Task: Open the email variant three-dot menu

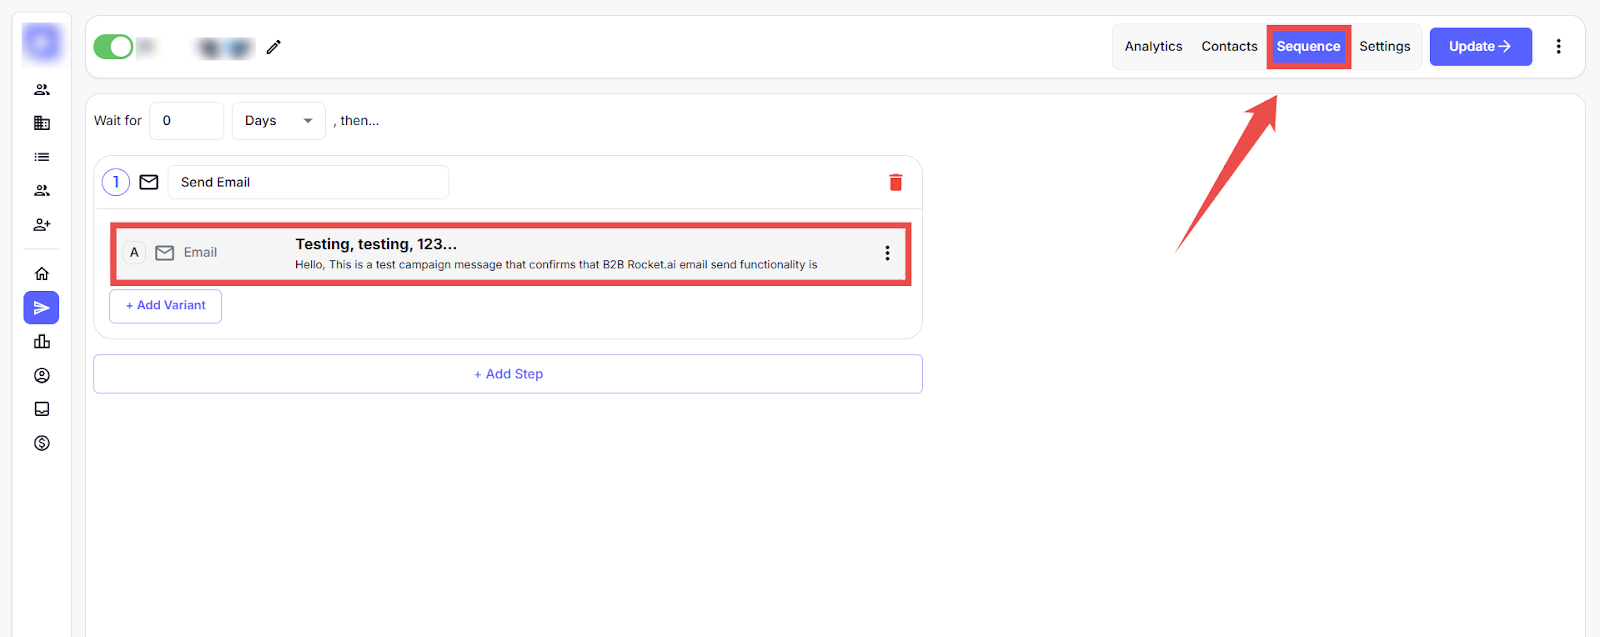Action: tap(887, 253)
